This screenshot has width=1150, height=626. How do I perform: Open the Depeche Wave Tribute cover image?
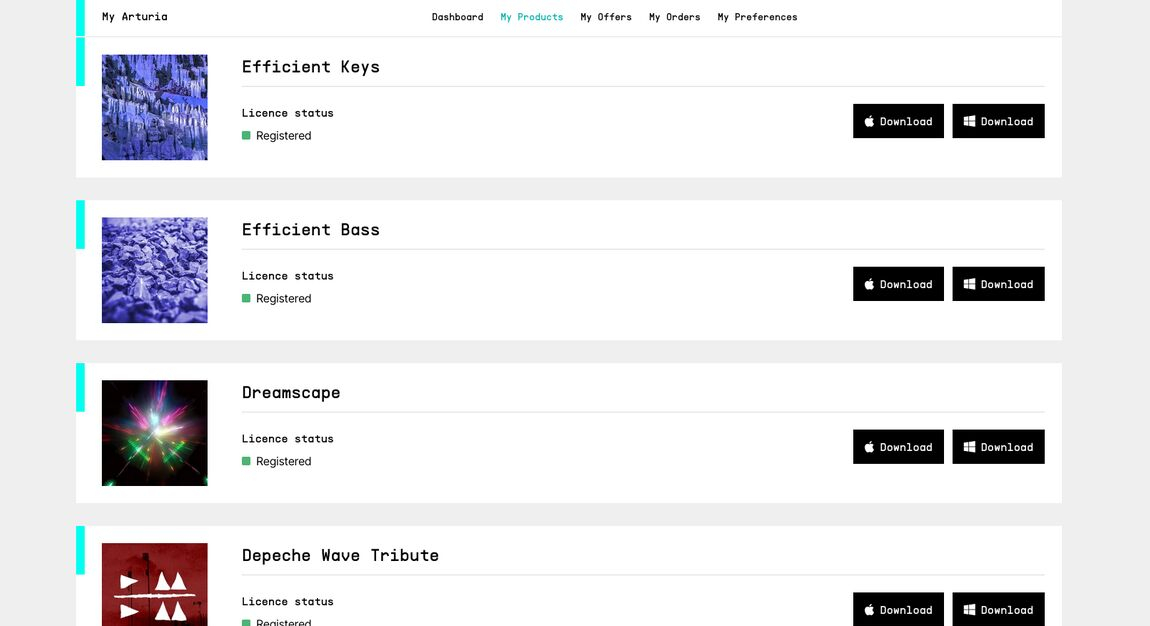155,585
